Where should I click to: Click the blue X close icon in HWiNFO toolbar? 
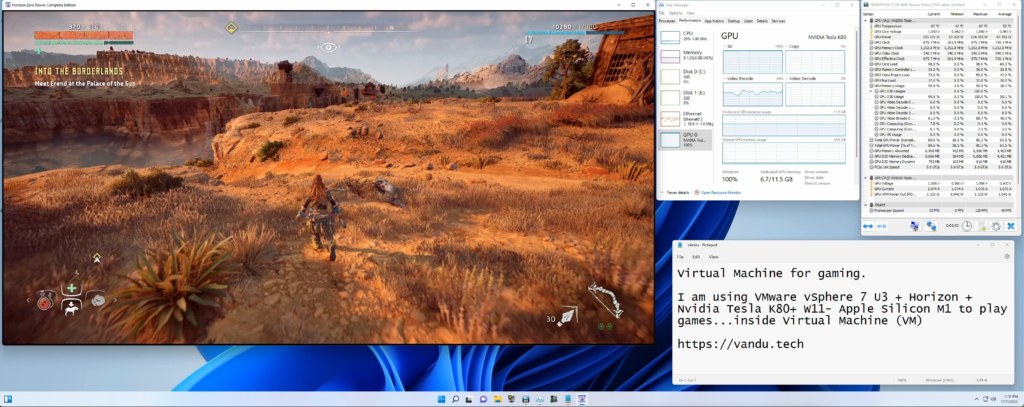click(1011, 226)
